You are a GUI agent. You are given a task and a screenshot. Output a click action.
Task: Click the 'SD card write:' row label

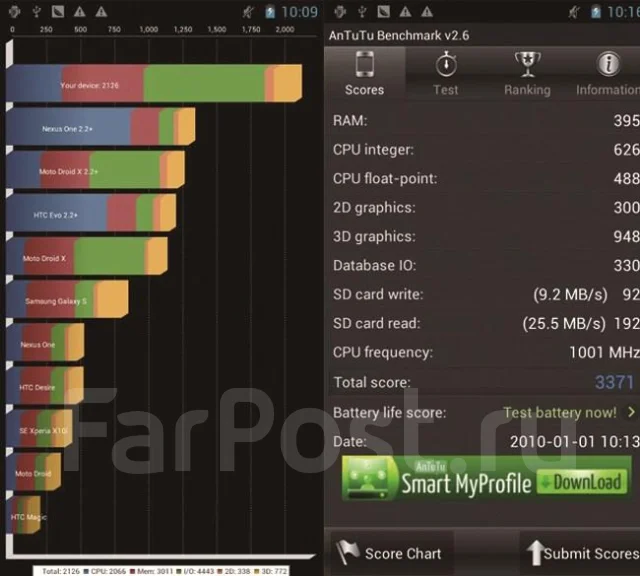coord(378,294)
